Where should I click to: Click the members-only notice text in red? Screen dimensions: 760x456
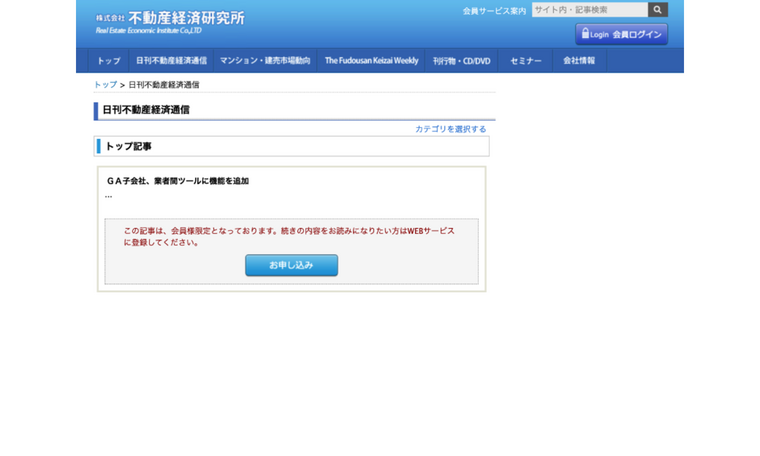pos(288,236)
